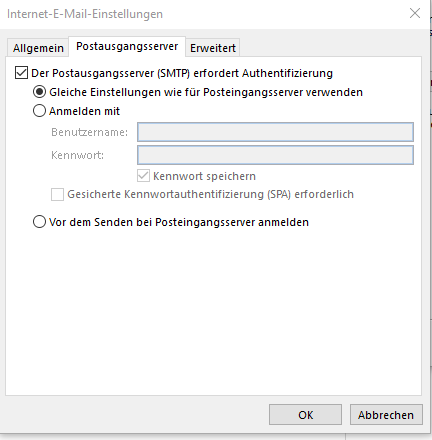Click the 'Kennwort speichern' label text

point(204,176)
